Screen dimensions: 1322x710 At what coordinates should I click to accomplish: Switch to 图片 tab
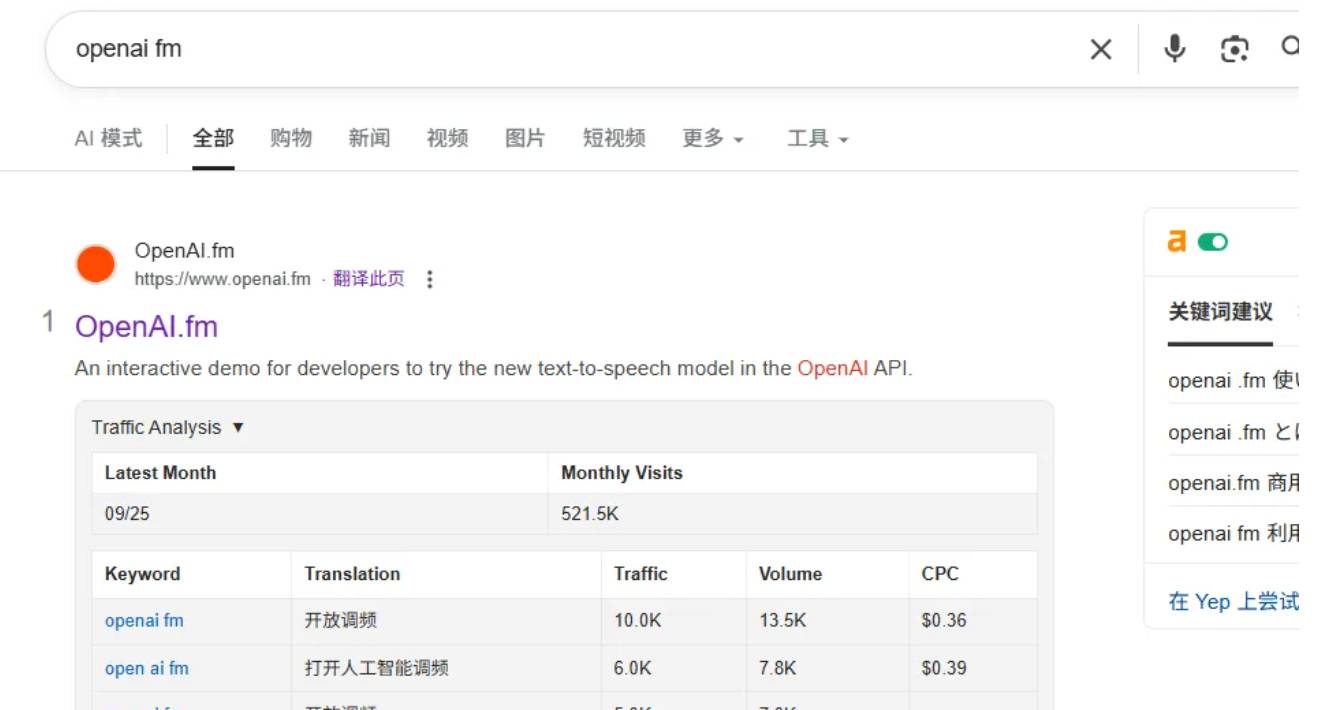pos(525,139)
